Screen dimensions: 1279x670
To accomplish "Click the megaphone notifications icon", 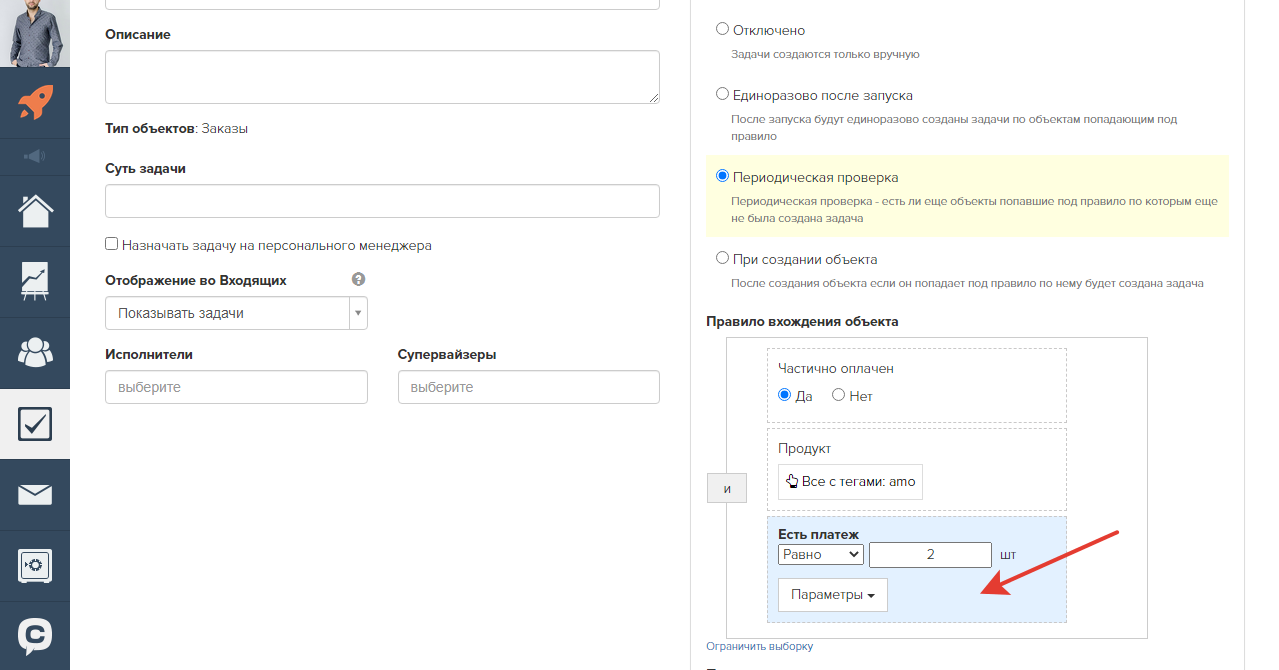I will coord(35,156).
